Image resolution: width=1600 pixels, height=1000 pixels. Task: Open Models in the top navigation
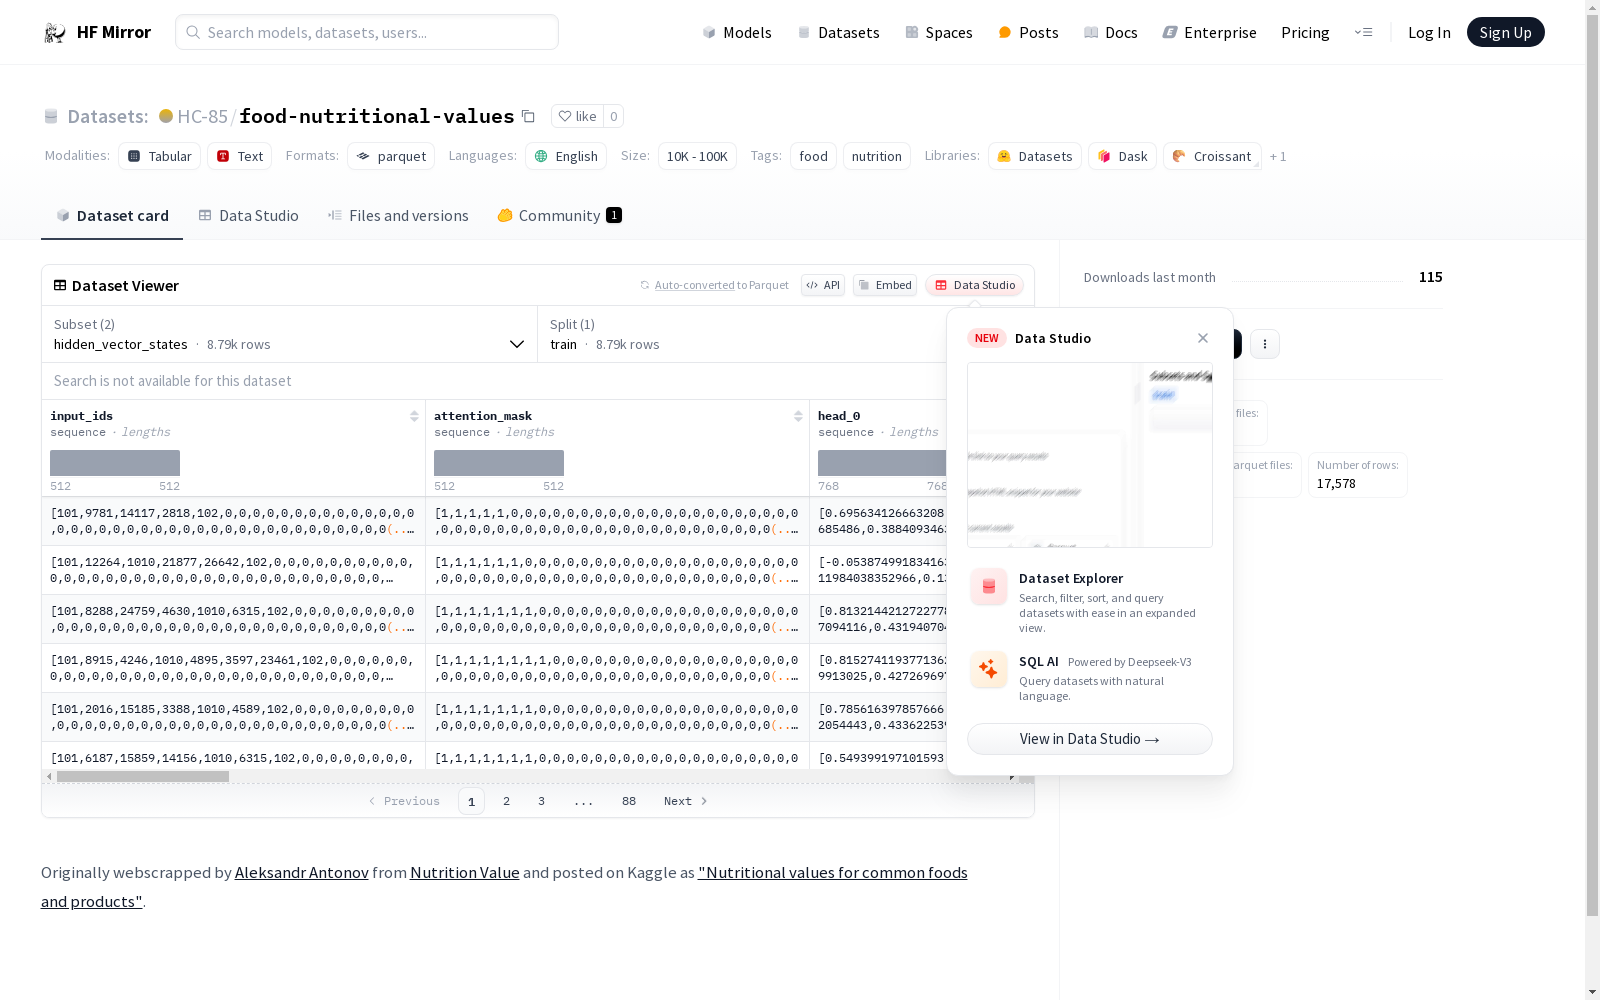click(737, 32)
